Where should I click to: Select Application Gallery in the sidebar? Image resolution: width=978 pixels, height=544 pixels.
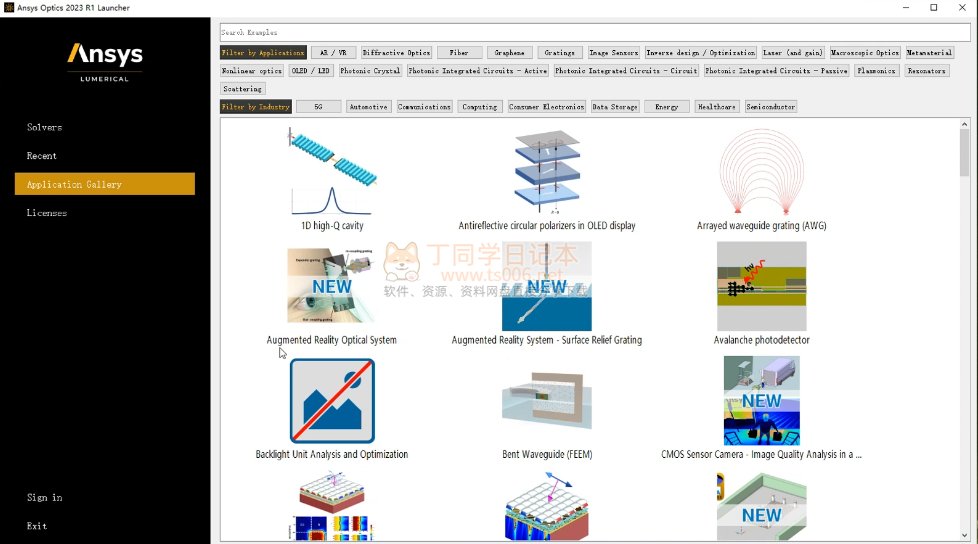[105, 184]
